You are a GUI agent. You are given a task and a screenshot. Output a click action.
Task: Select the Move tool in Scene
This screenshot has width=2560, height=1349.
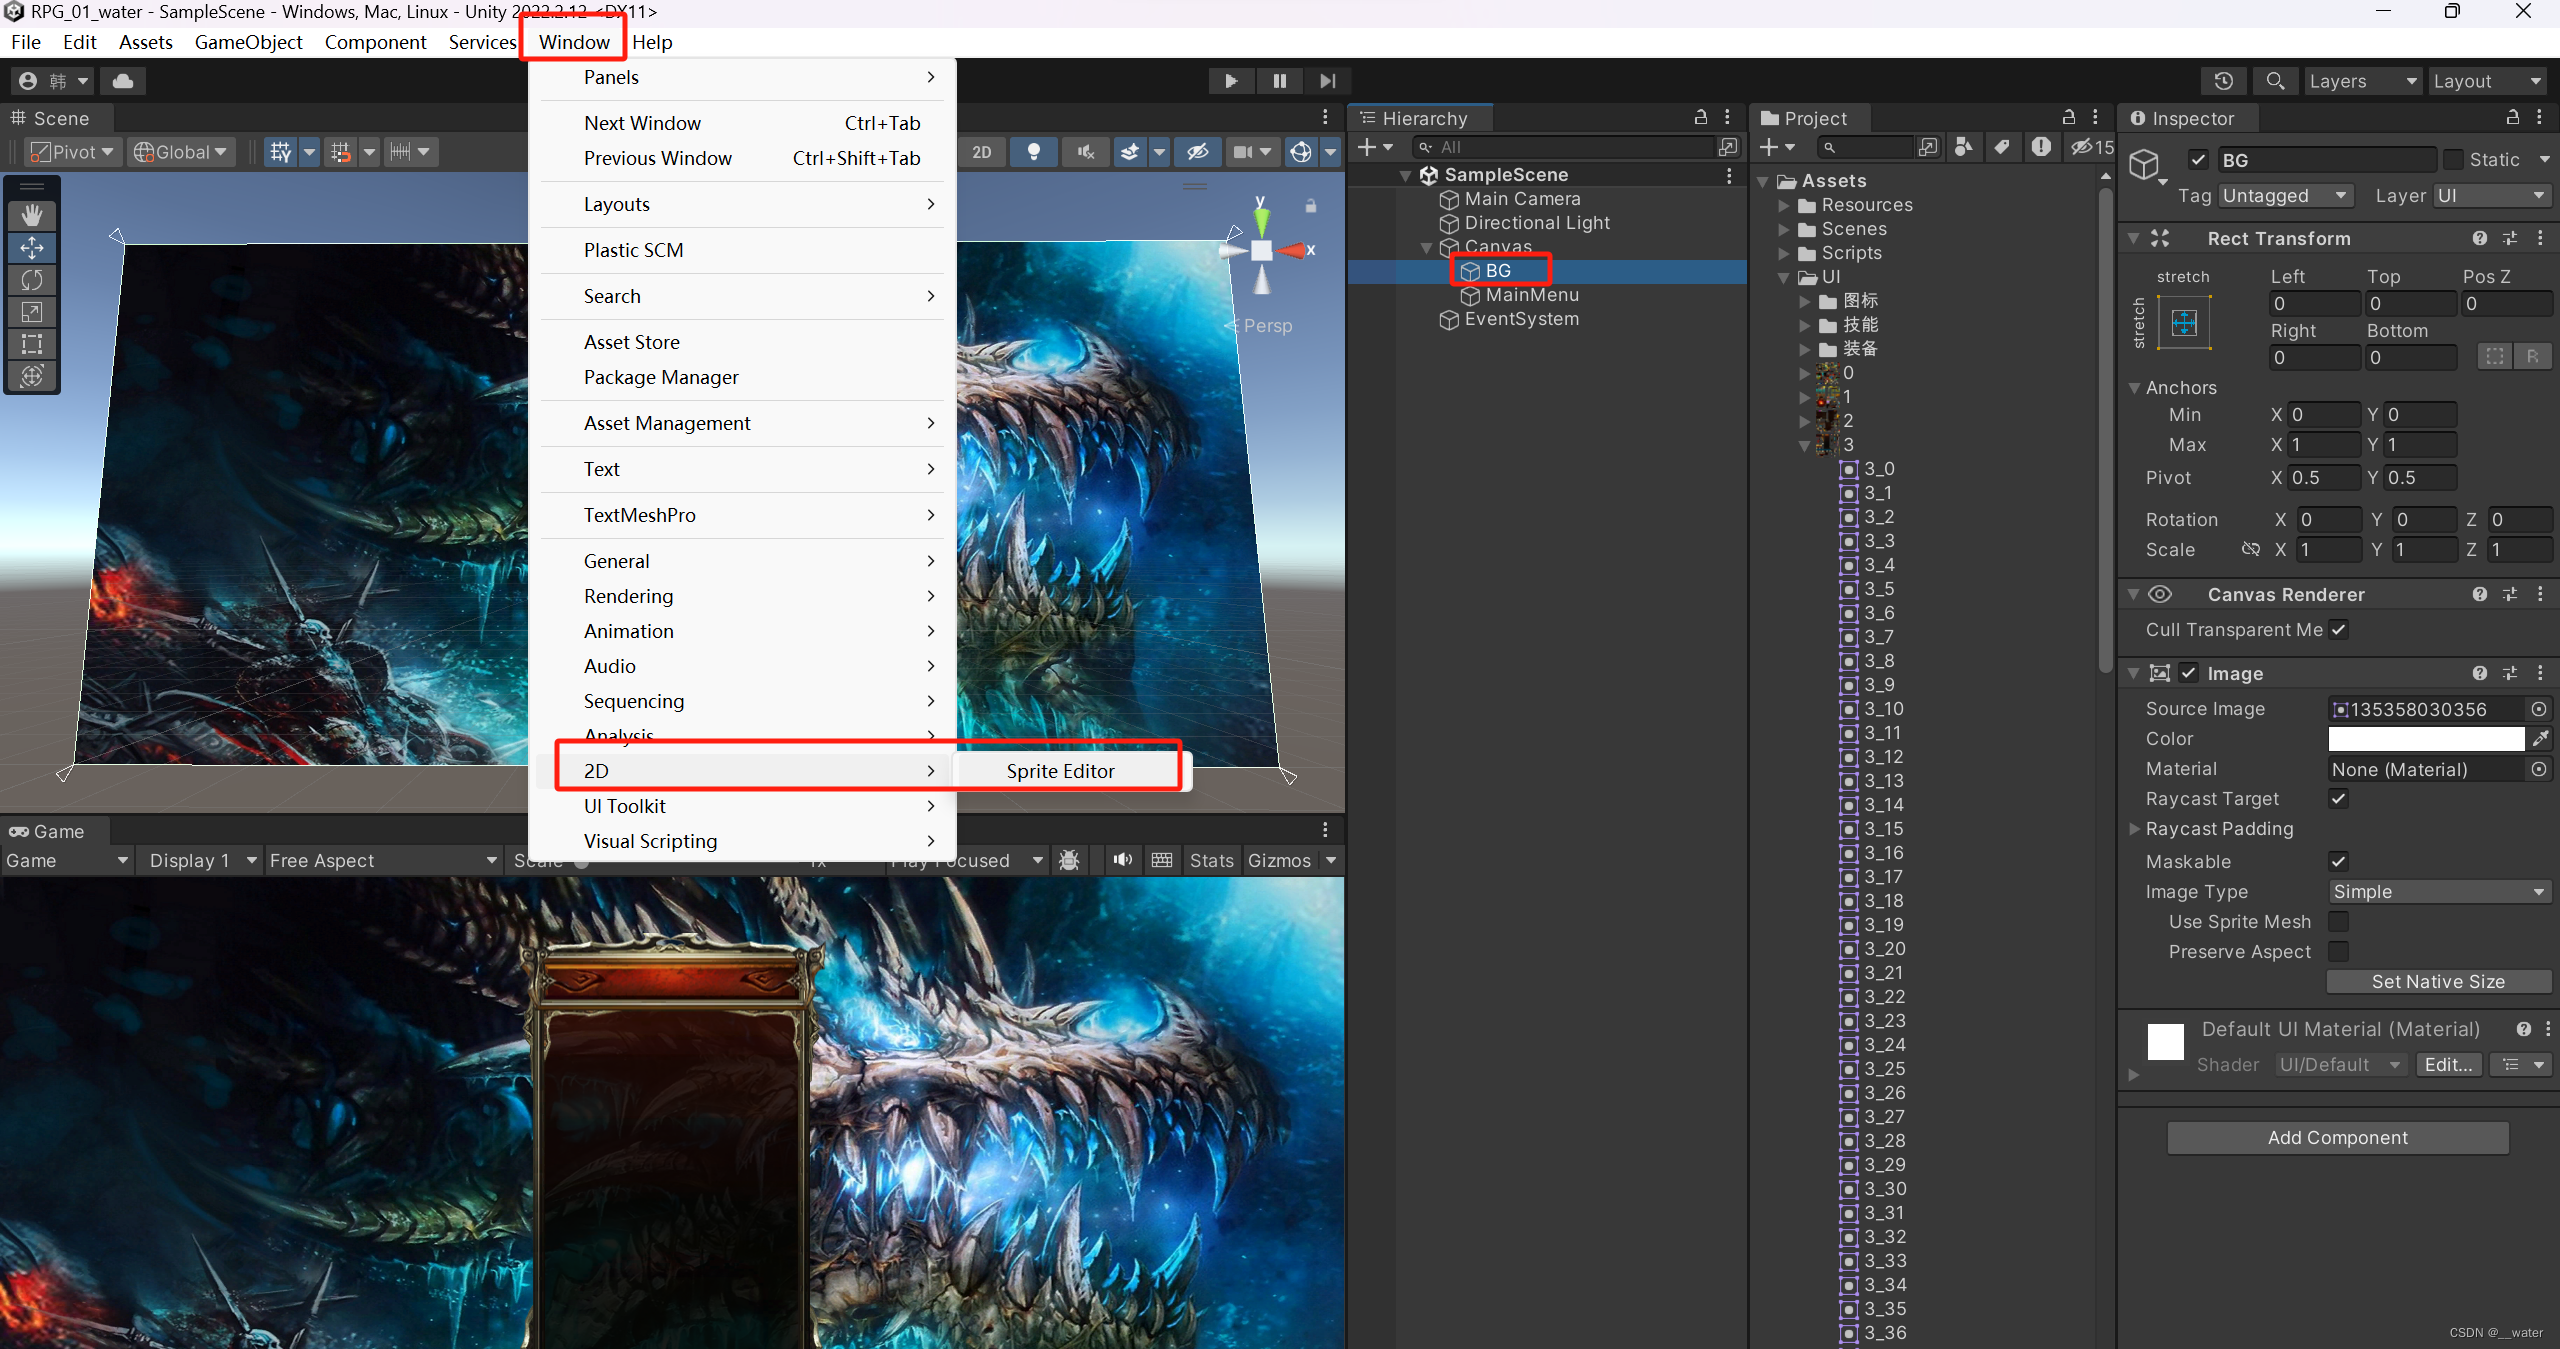[32, 247]
